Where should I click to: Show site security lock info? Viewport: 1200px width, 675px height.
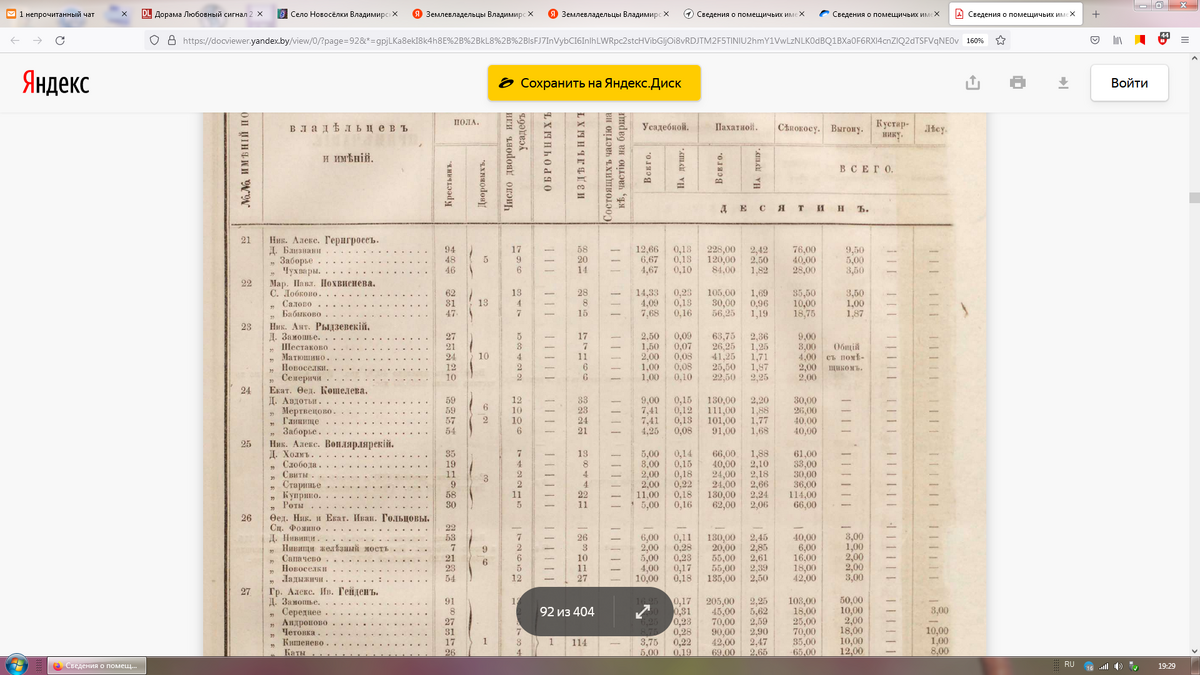[171, 41]
